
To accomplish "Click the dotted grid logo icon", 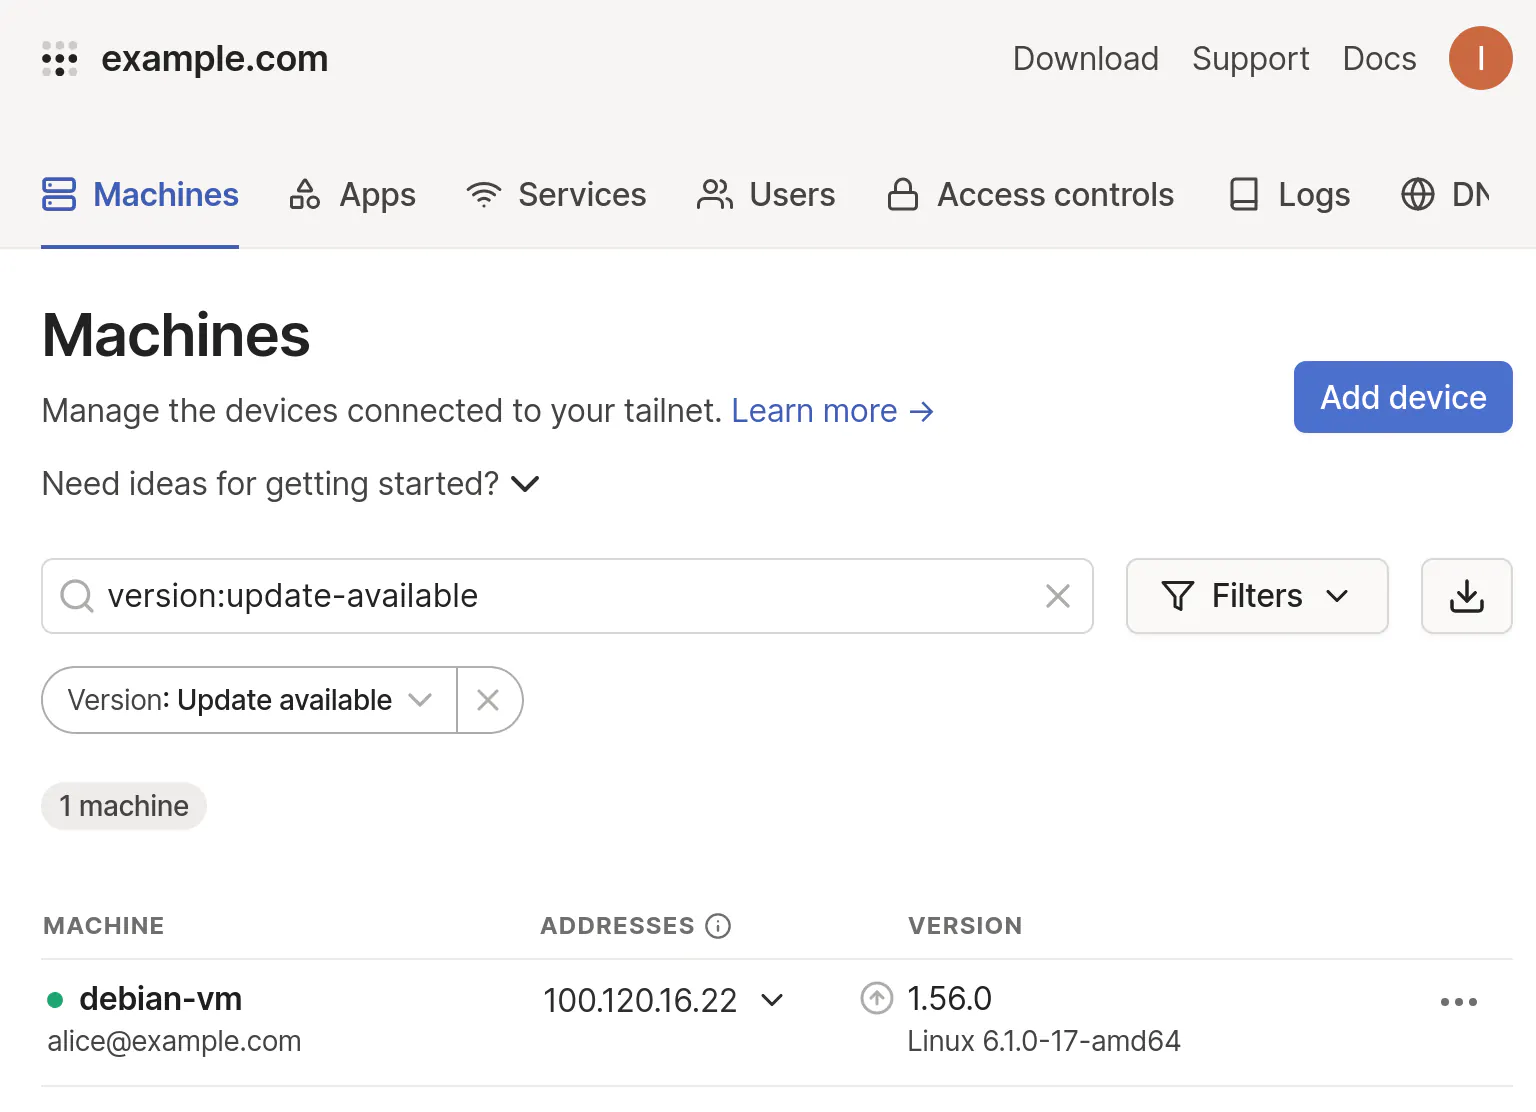I will (x=60, y=59).
